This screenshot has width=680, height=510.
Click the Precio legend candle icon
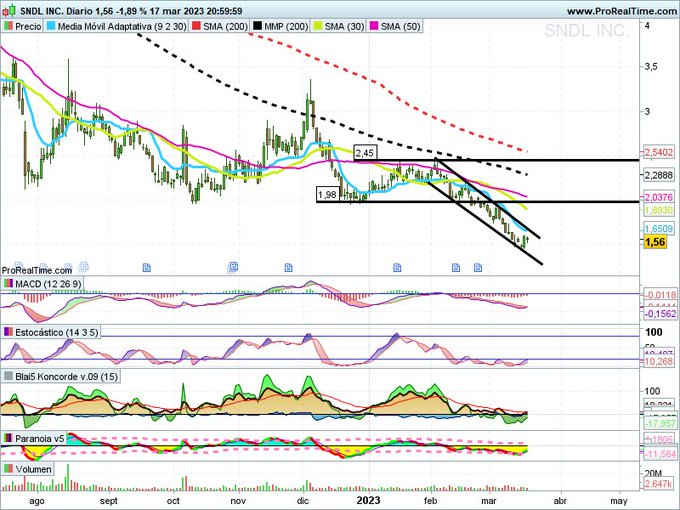coord(8,26)
